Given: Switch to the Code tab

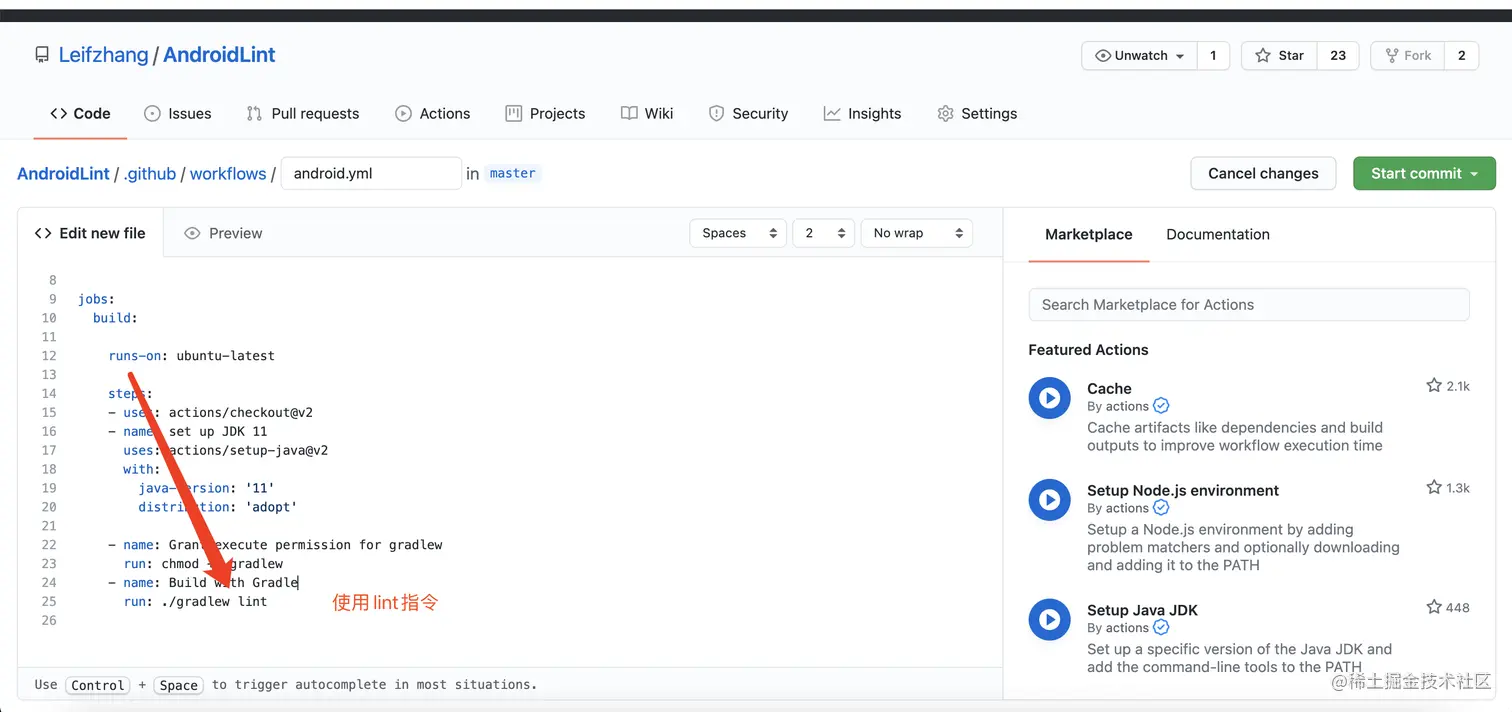Looking at the screenshot, I should pos(80,114).
